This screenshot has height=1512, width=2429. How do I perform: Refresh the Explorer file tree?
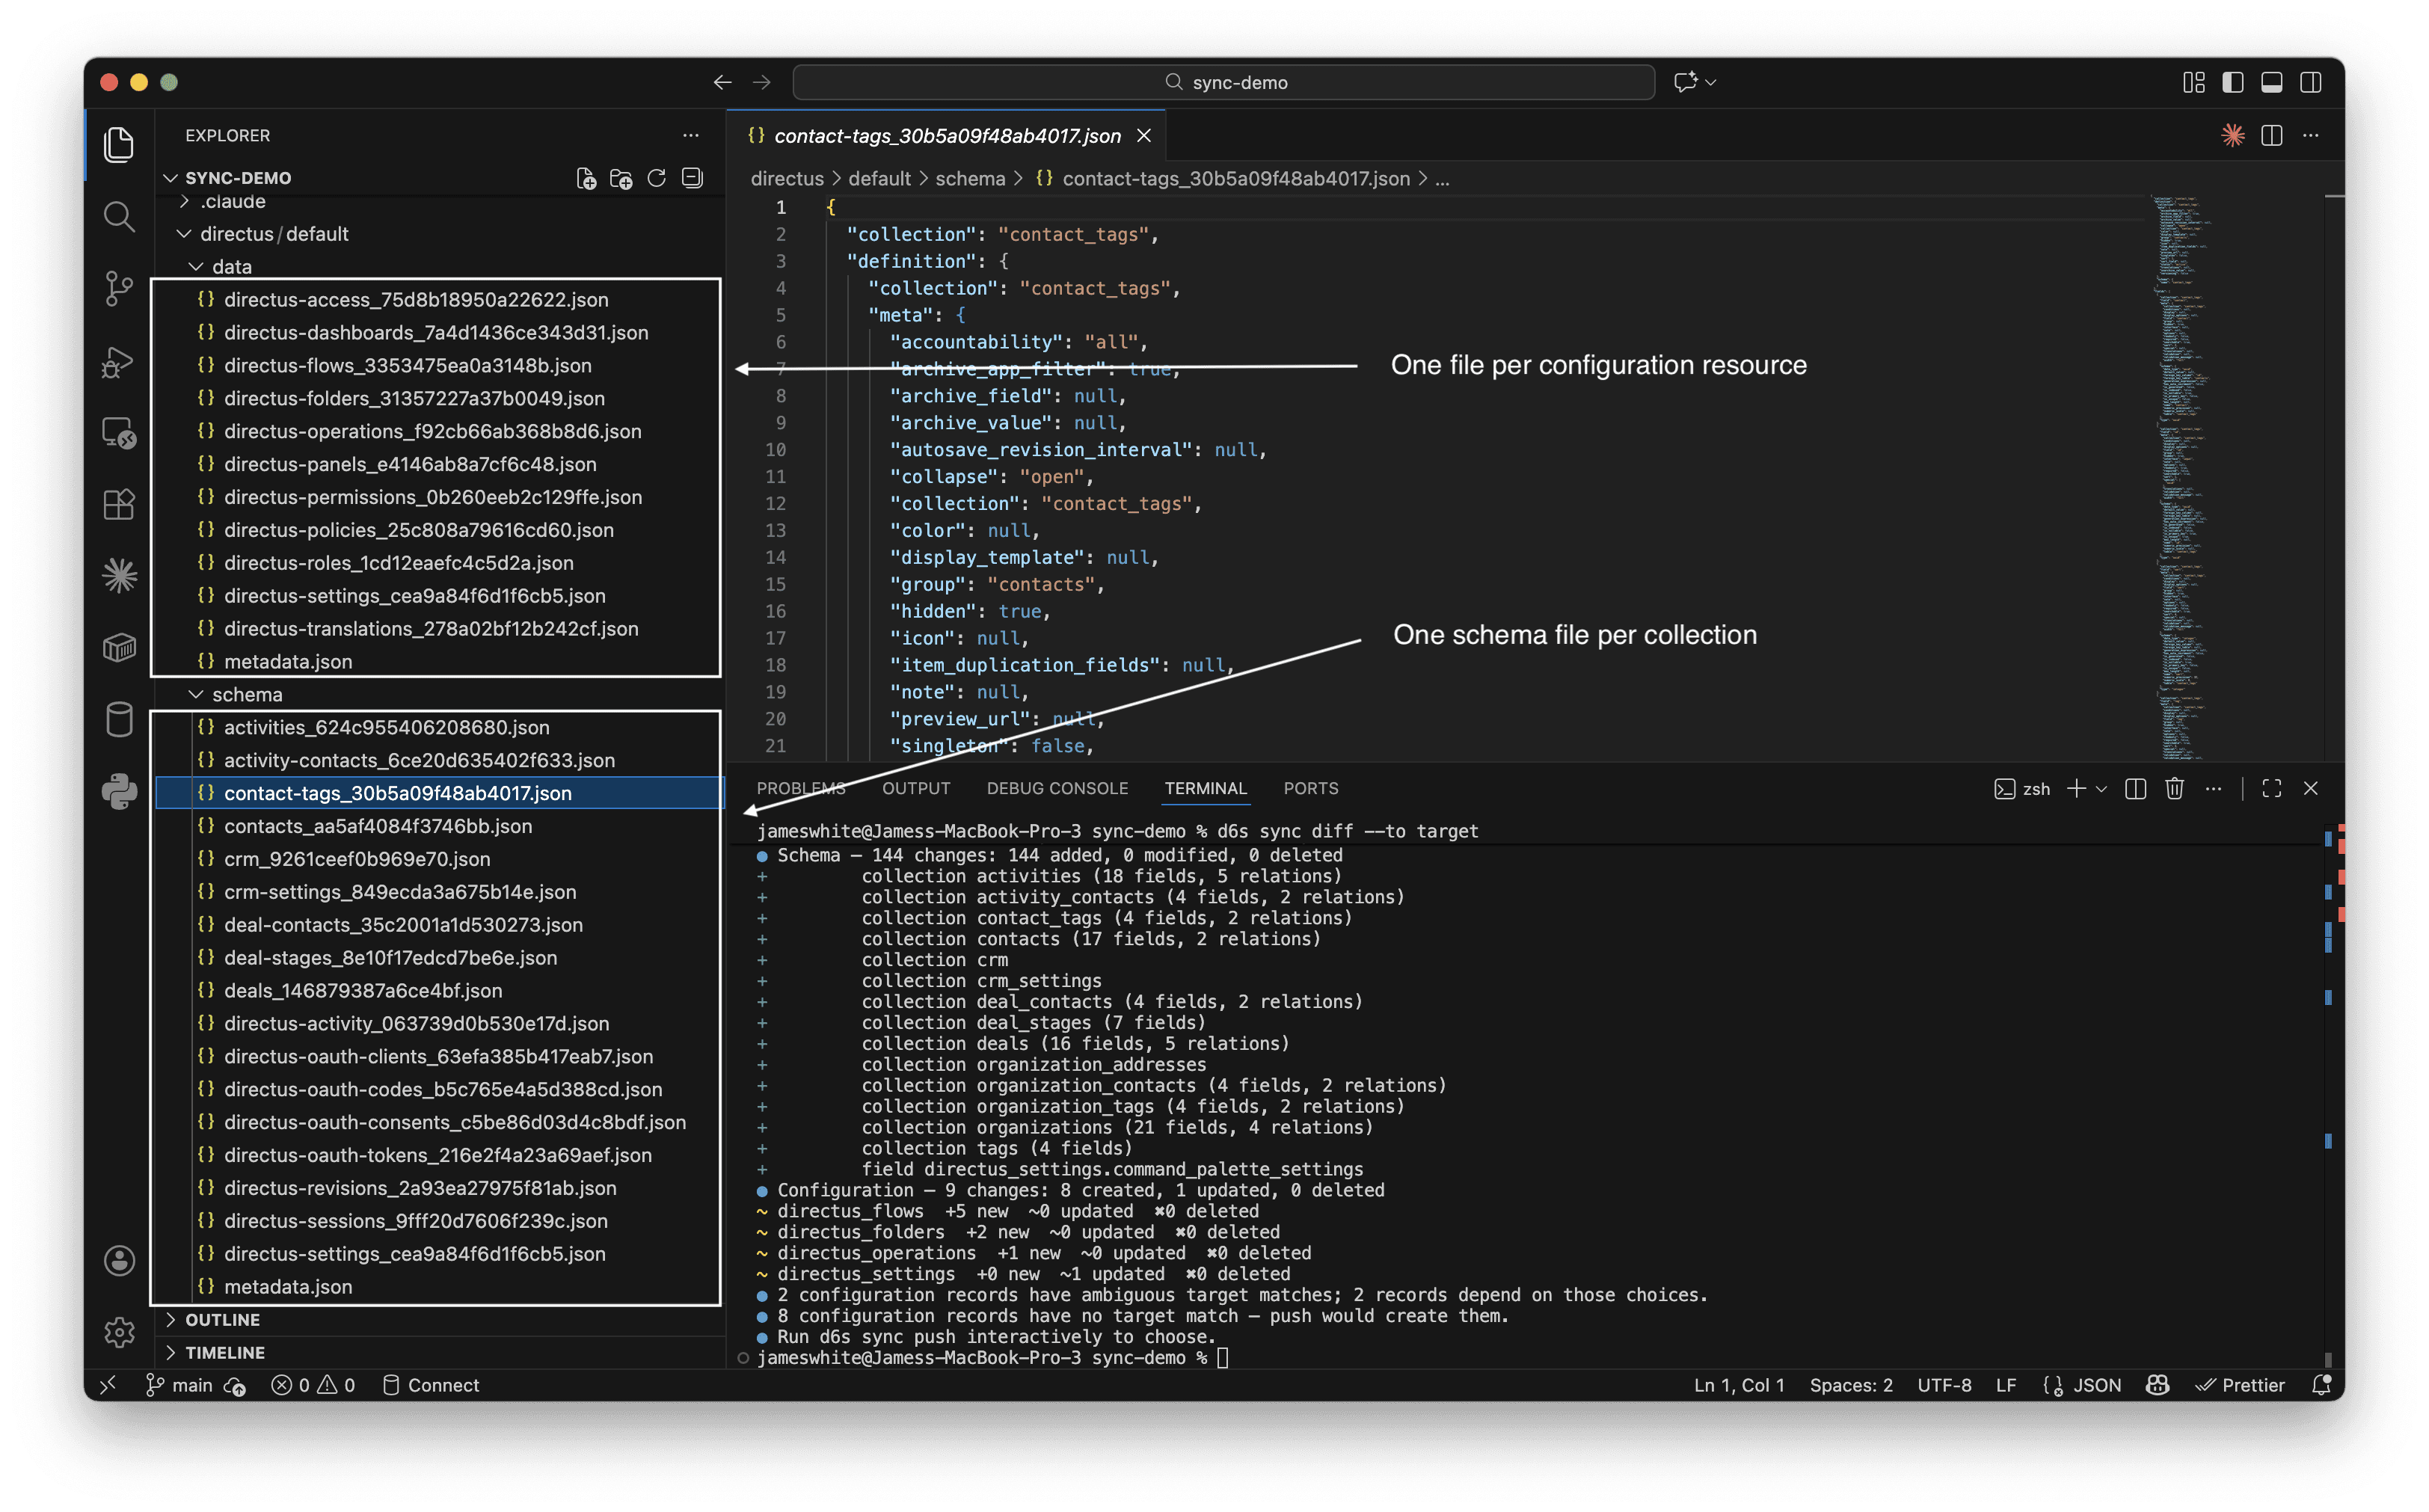[656, 178]
